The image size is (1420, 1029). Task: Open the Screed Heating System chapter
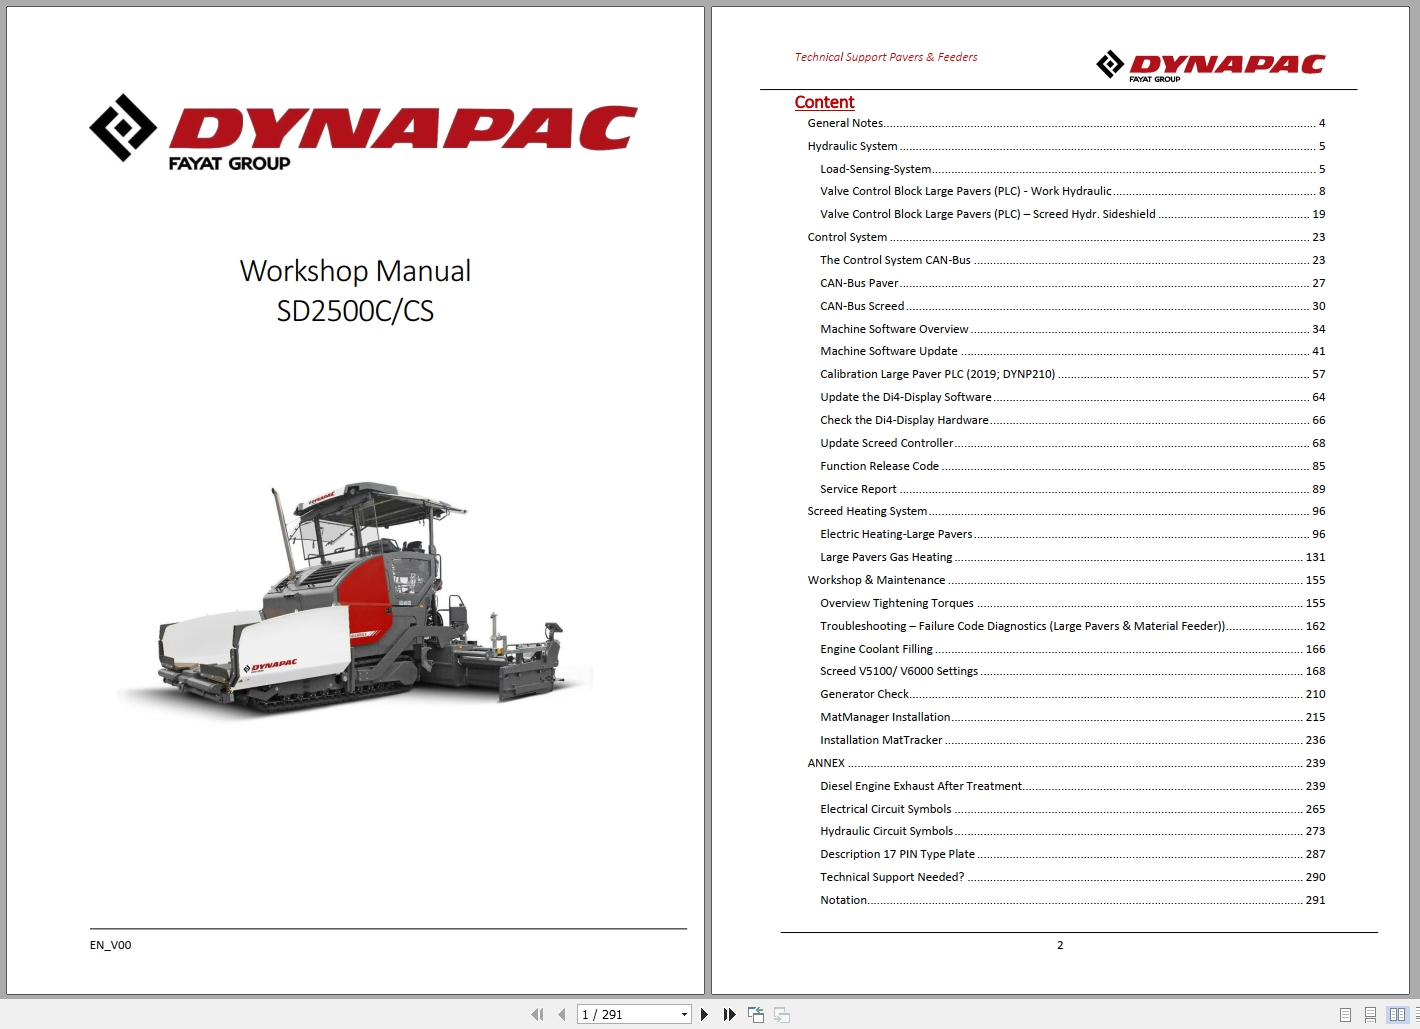(x=867, y=510)
